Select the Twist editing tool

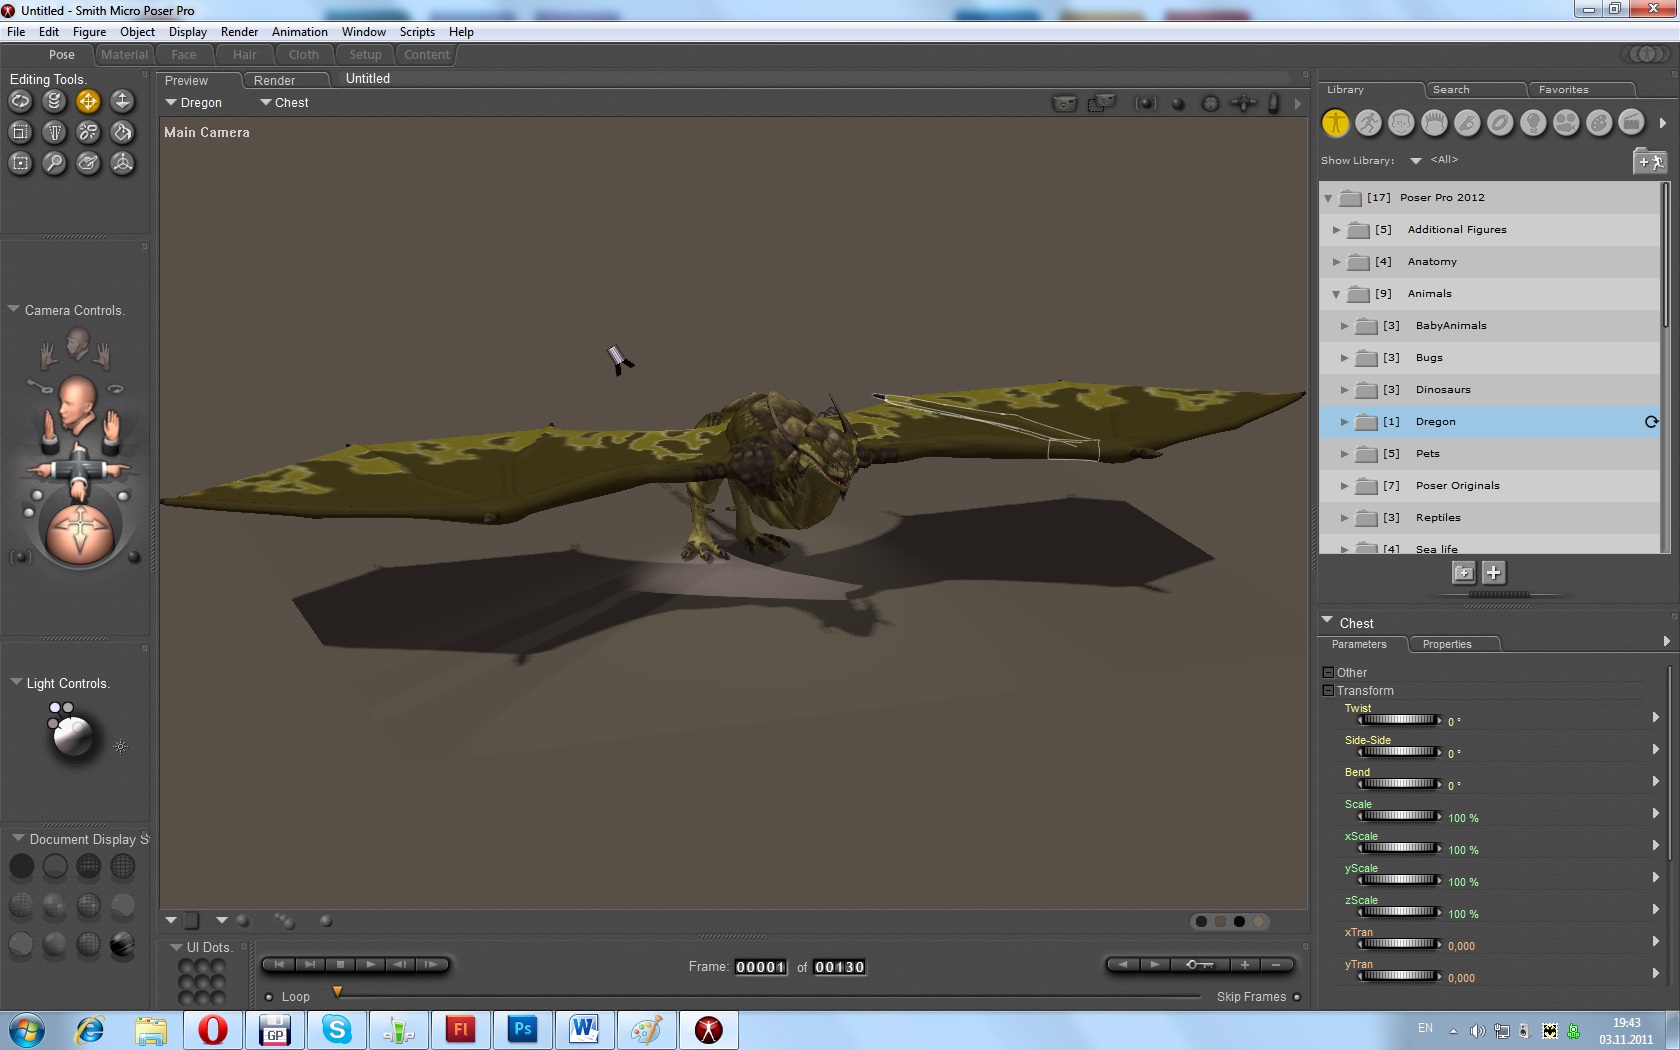[x=55, y=101]
